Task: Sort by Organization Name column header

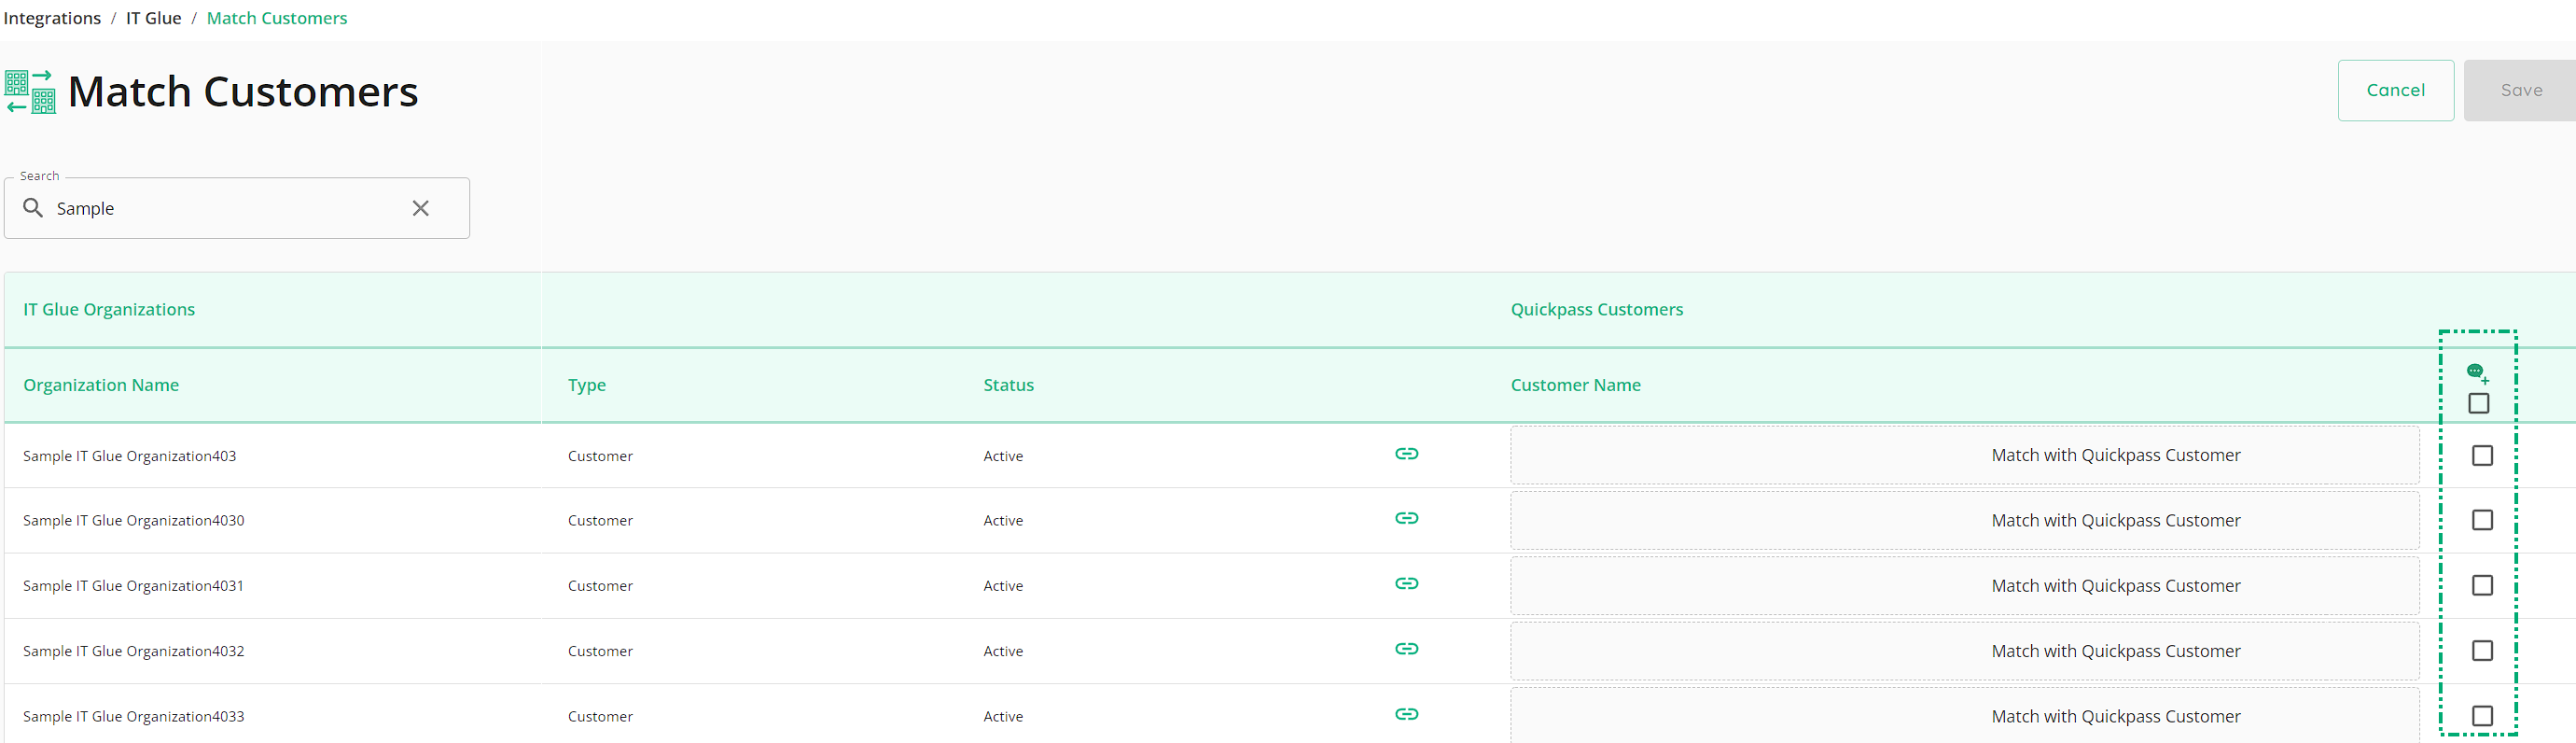Action: pyautogui.click(x=101, y=385)
